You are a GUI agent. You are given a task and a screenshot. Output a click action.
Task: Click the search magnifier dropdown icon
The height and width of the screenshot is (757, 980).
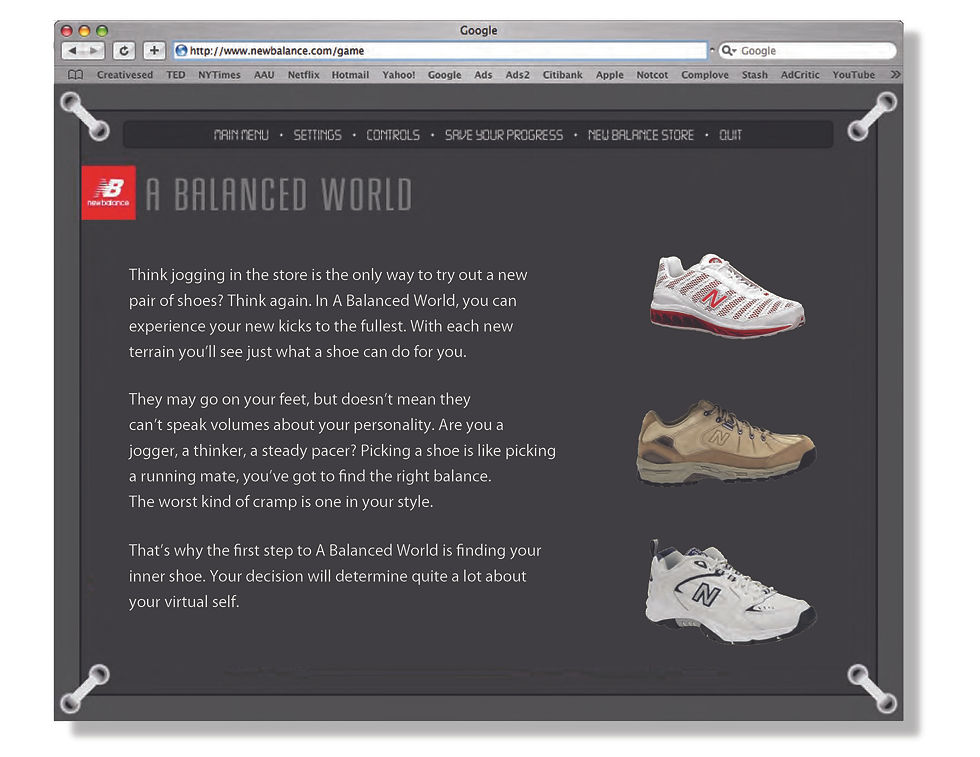click(x=728, y=51)
